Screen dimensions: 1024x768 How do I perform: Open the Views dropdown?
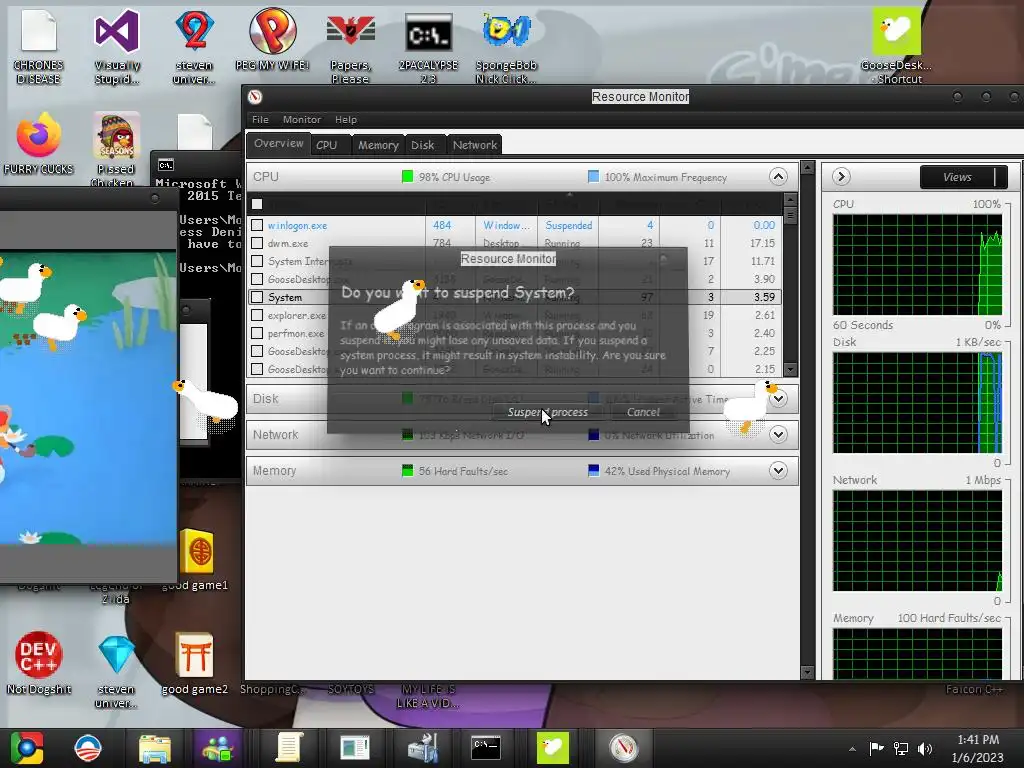coord(963,177)
